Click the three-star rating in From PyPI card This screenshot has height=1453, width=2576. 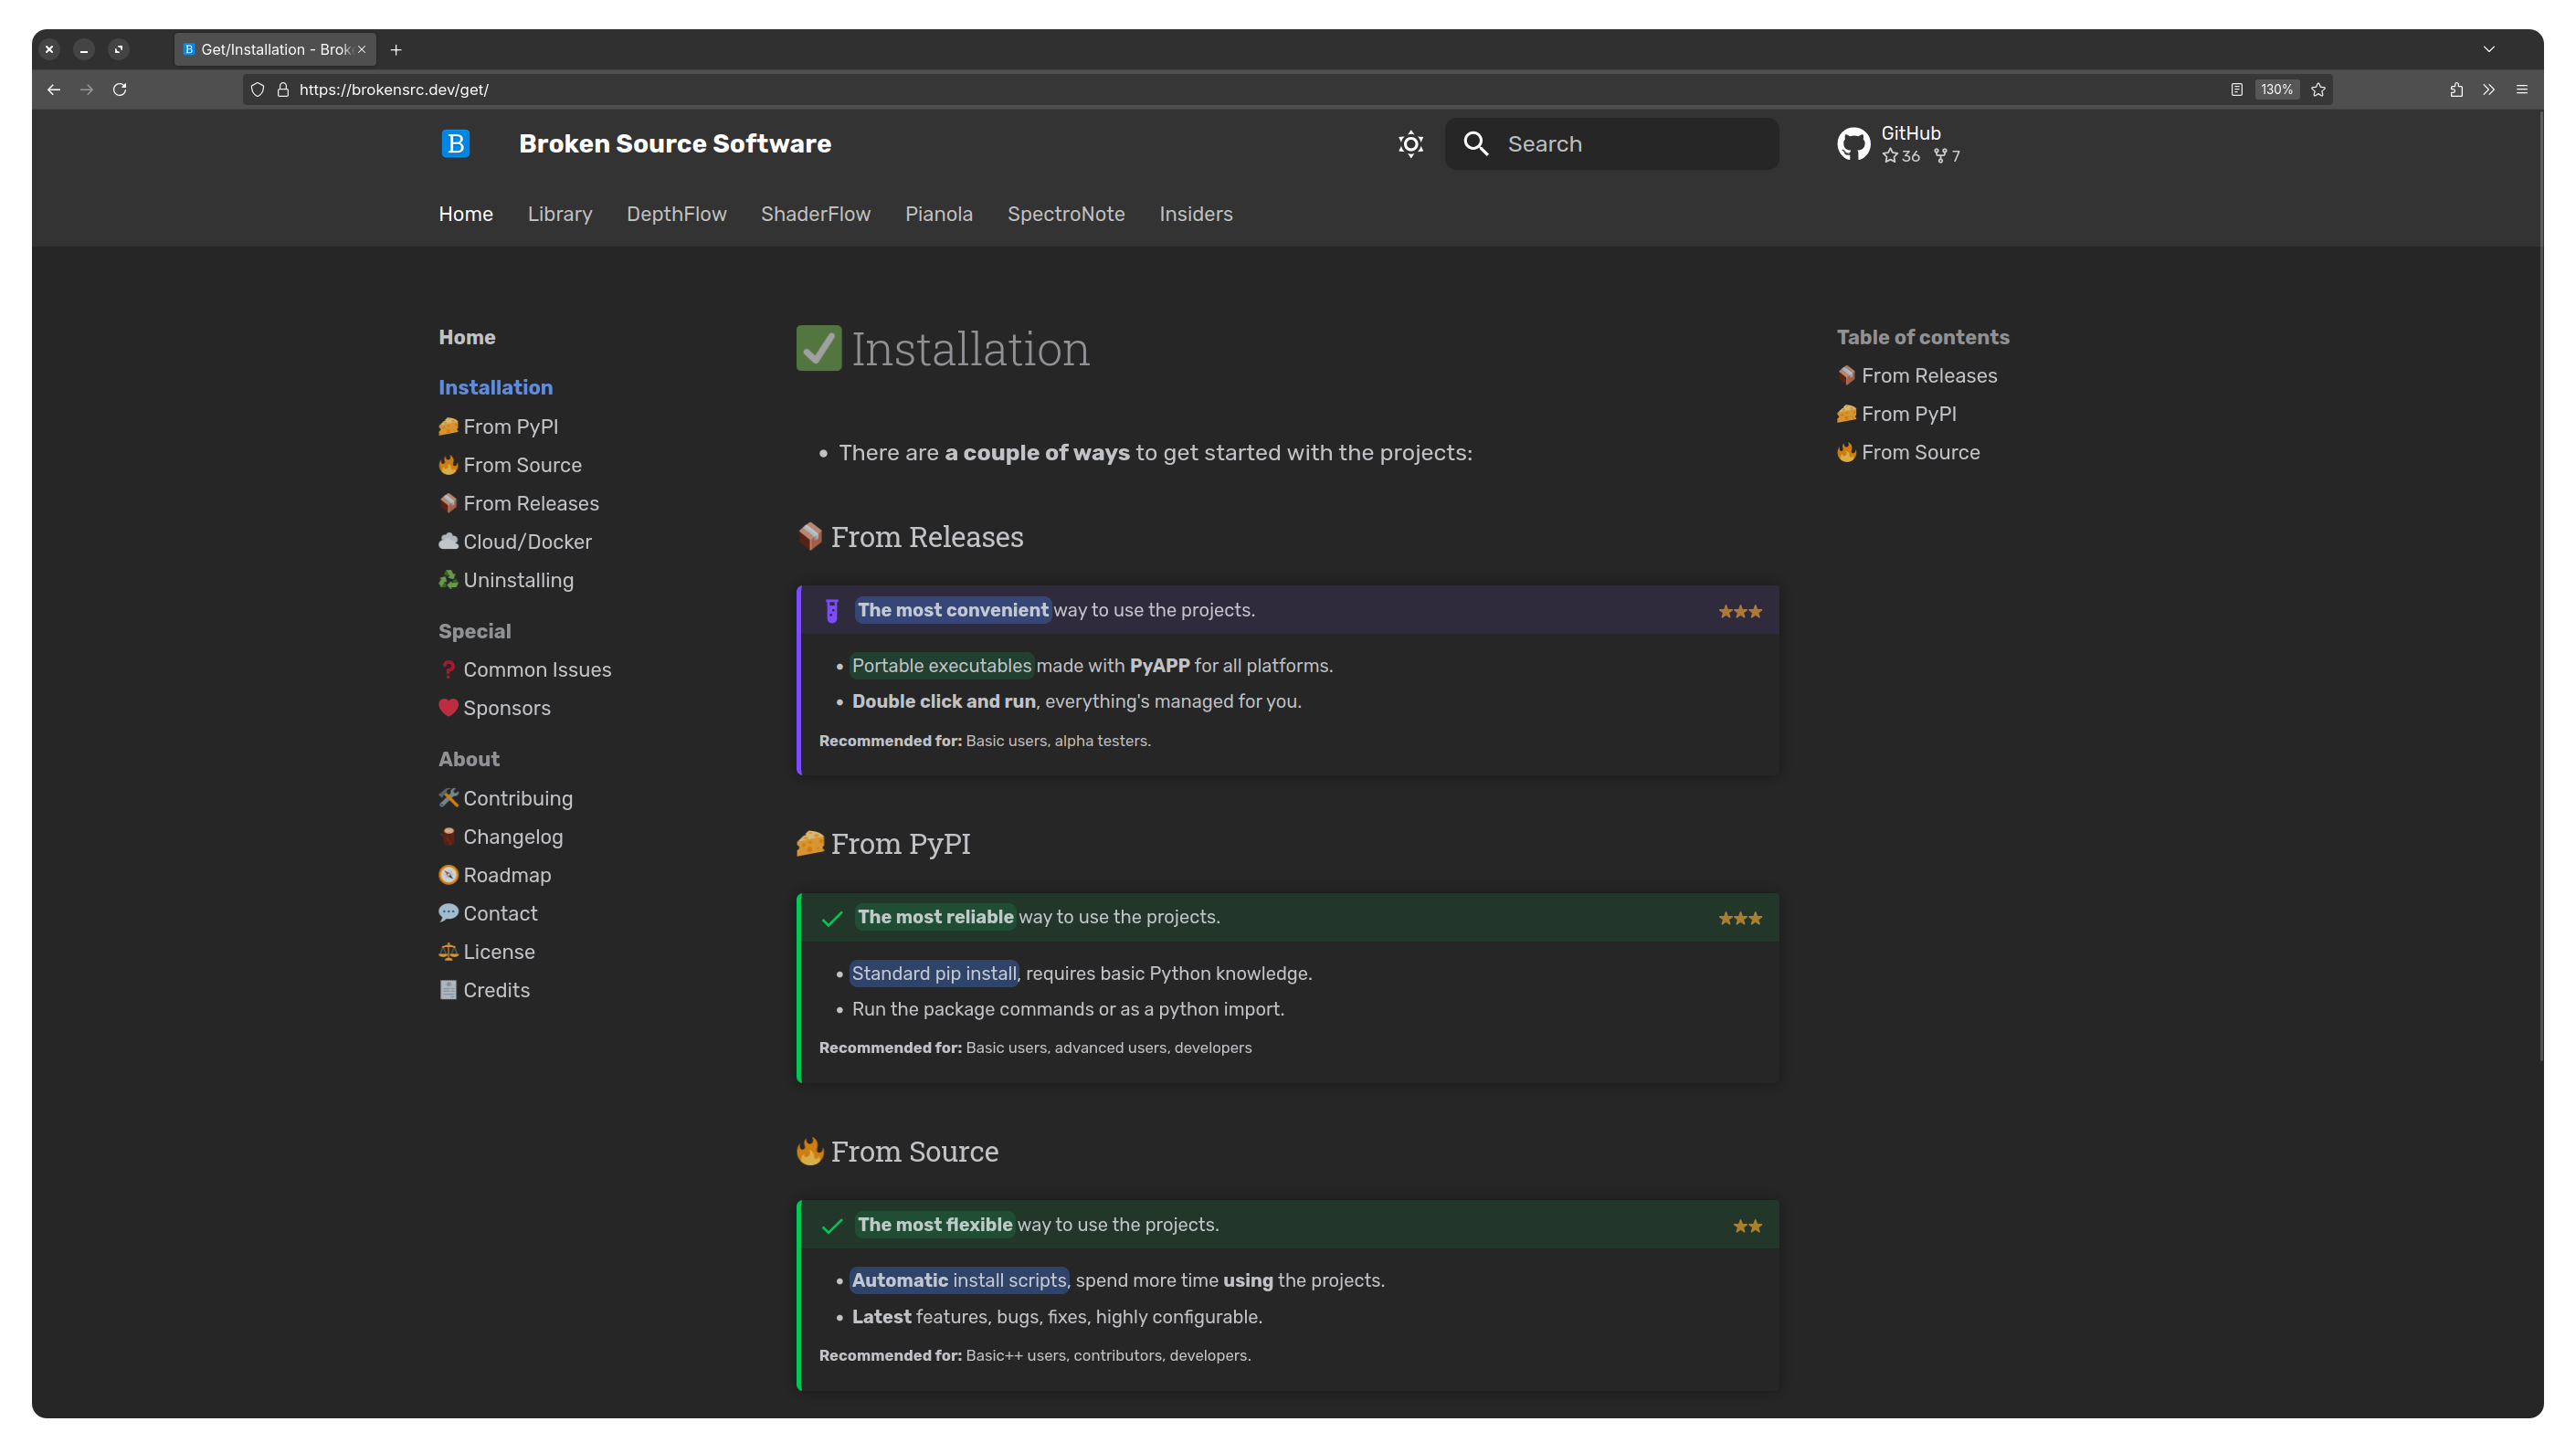point(1740,918)
